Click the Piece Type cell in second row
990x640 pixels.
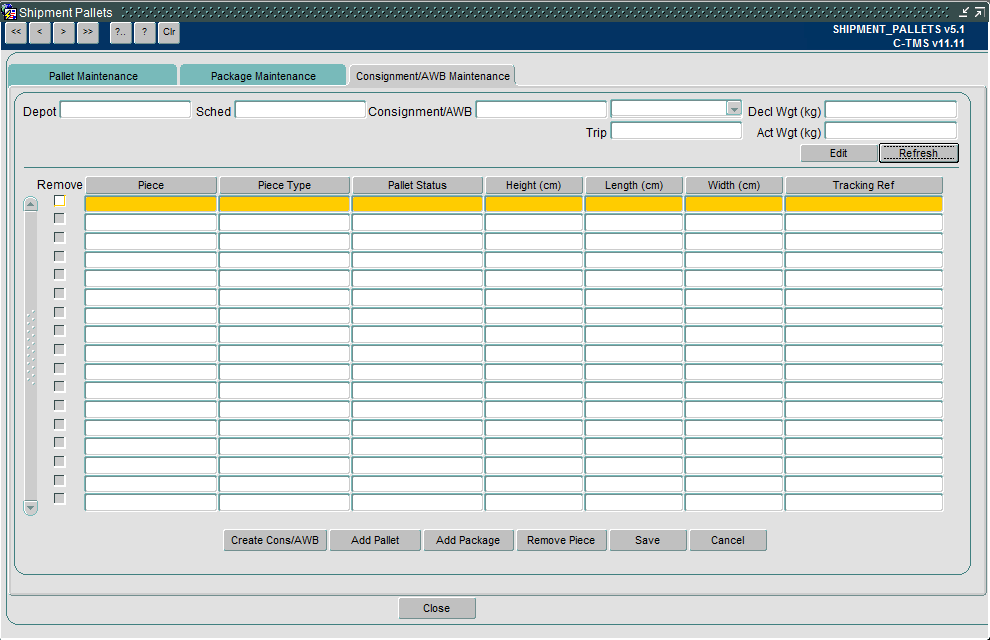284,222
